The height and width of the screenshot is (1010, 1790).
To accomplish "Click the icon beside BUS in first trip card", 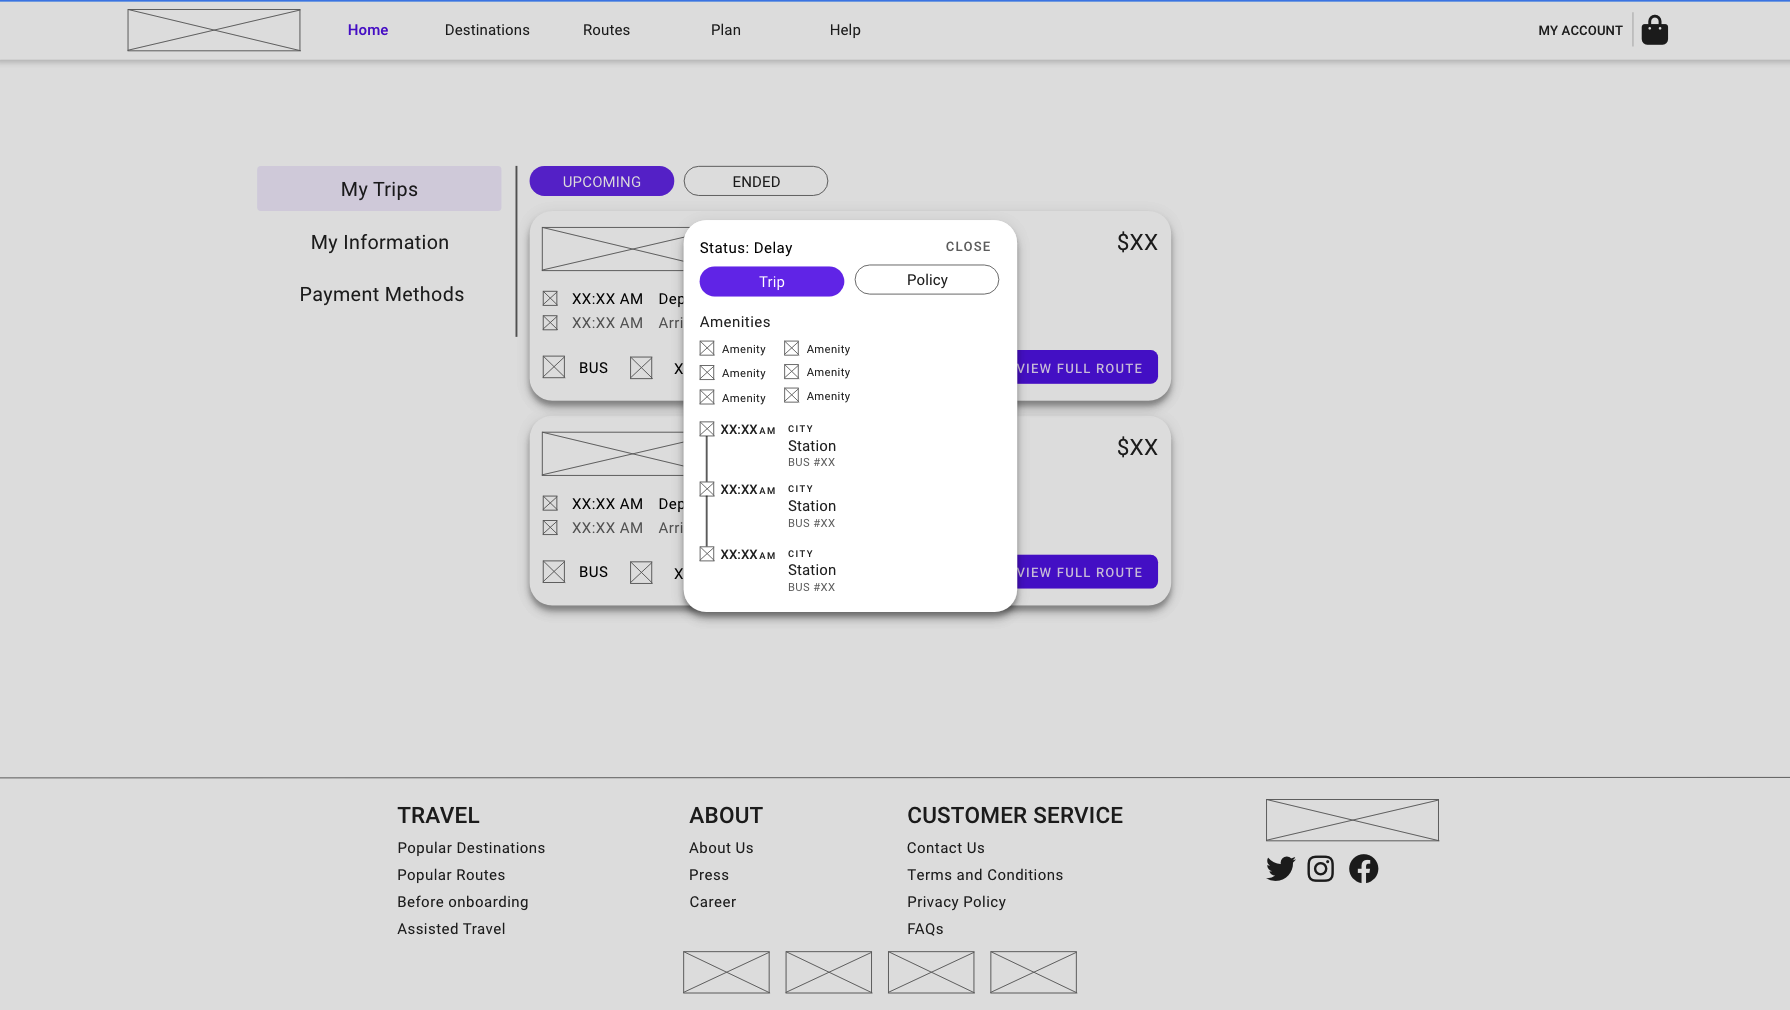I will (554, 367).
